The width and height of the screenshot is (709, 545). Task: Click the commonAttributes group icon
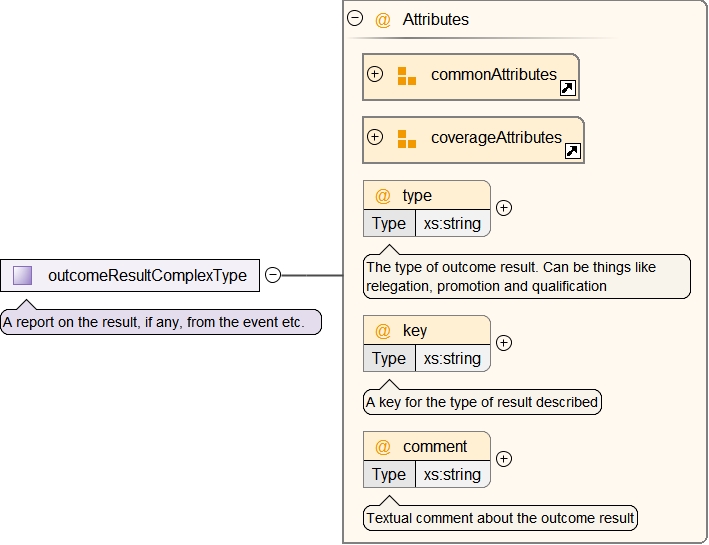406,76
